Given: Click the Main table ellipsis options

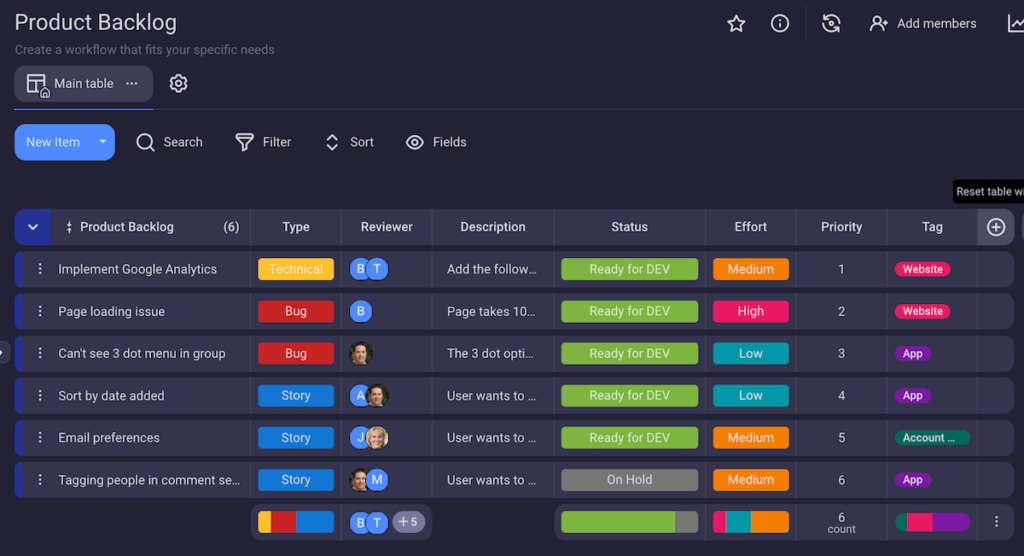Looking at the screenshot, I should tap(132, 84).
